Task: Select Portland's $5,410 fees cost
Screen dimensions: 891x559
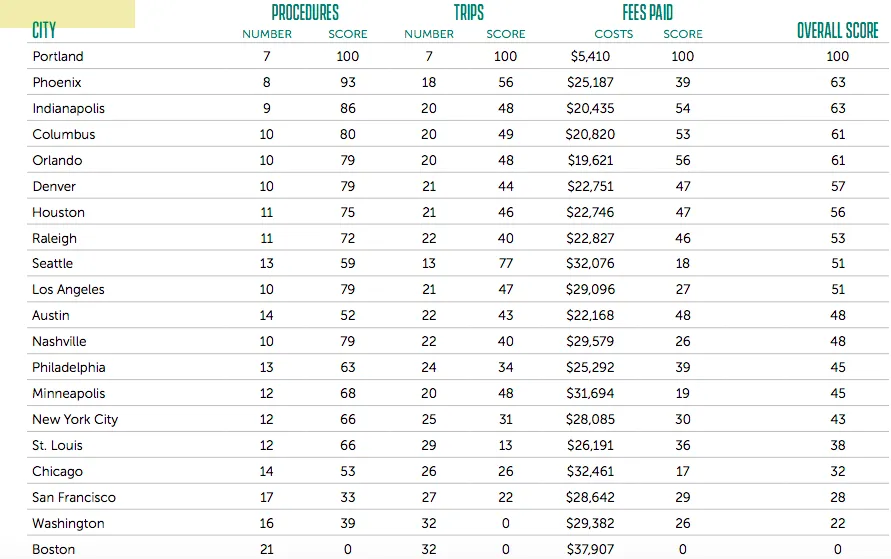Action: point(590,57)
